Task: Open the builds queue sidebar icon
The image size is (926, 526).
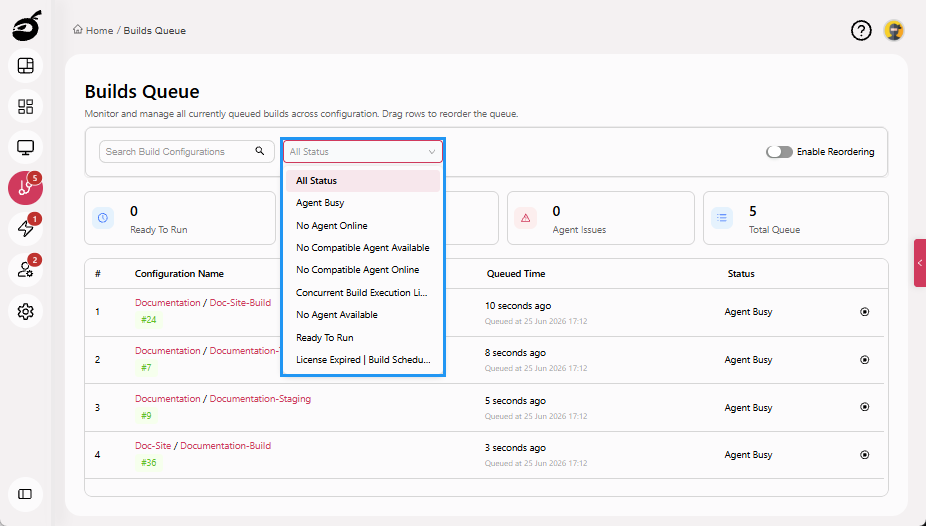Action: click(25, 188)
